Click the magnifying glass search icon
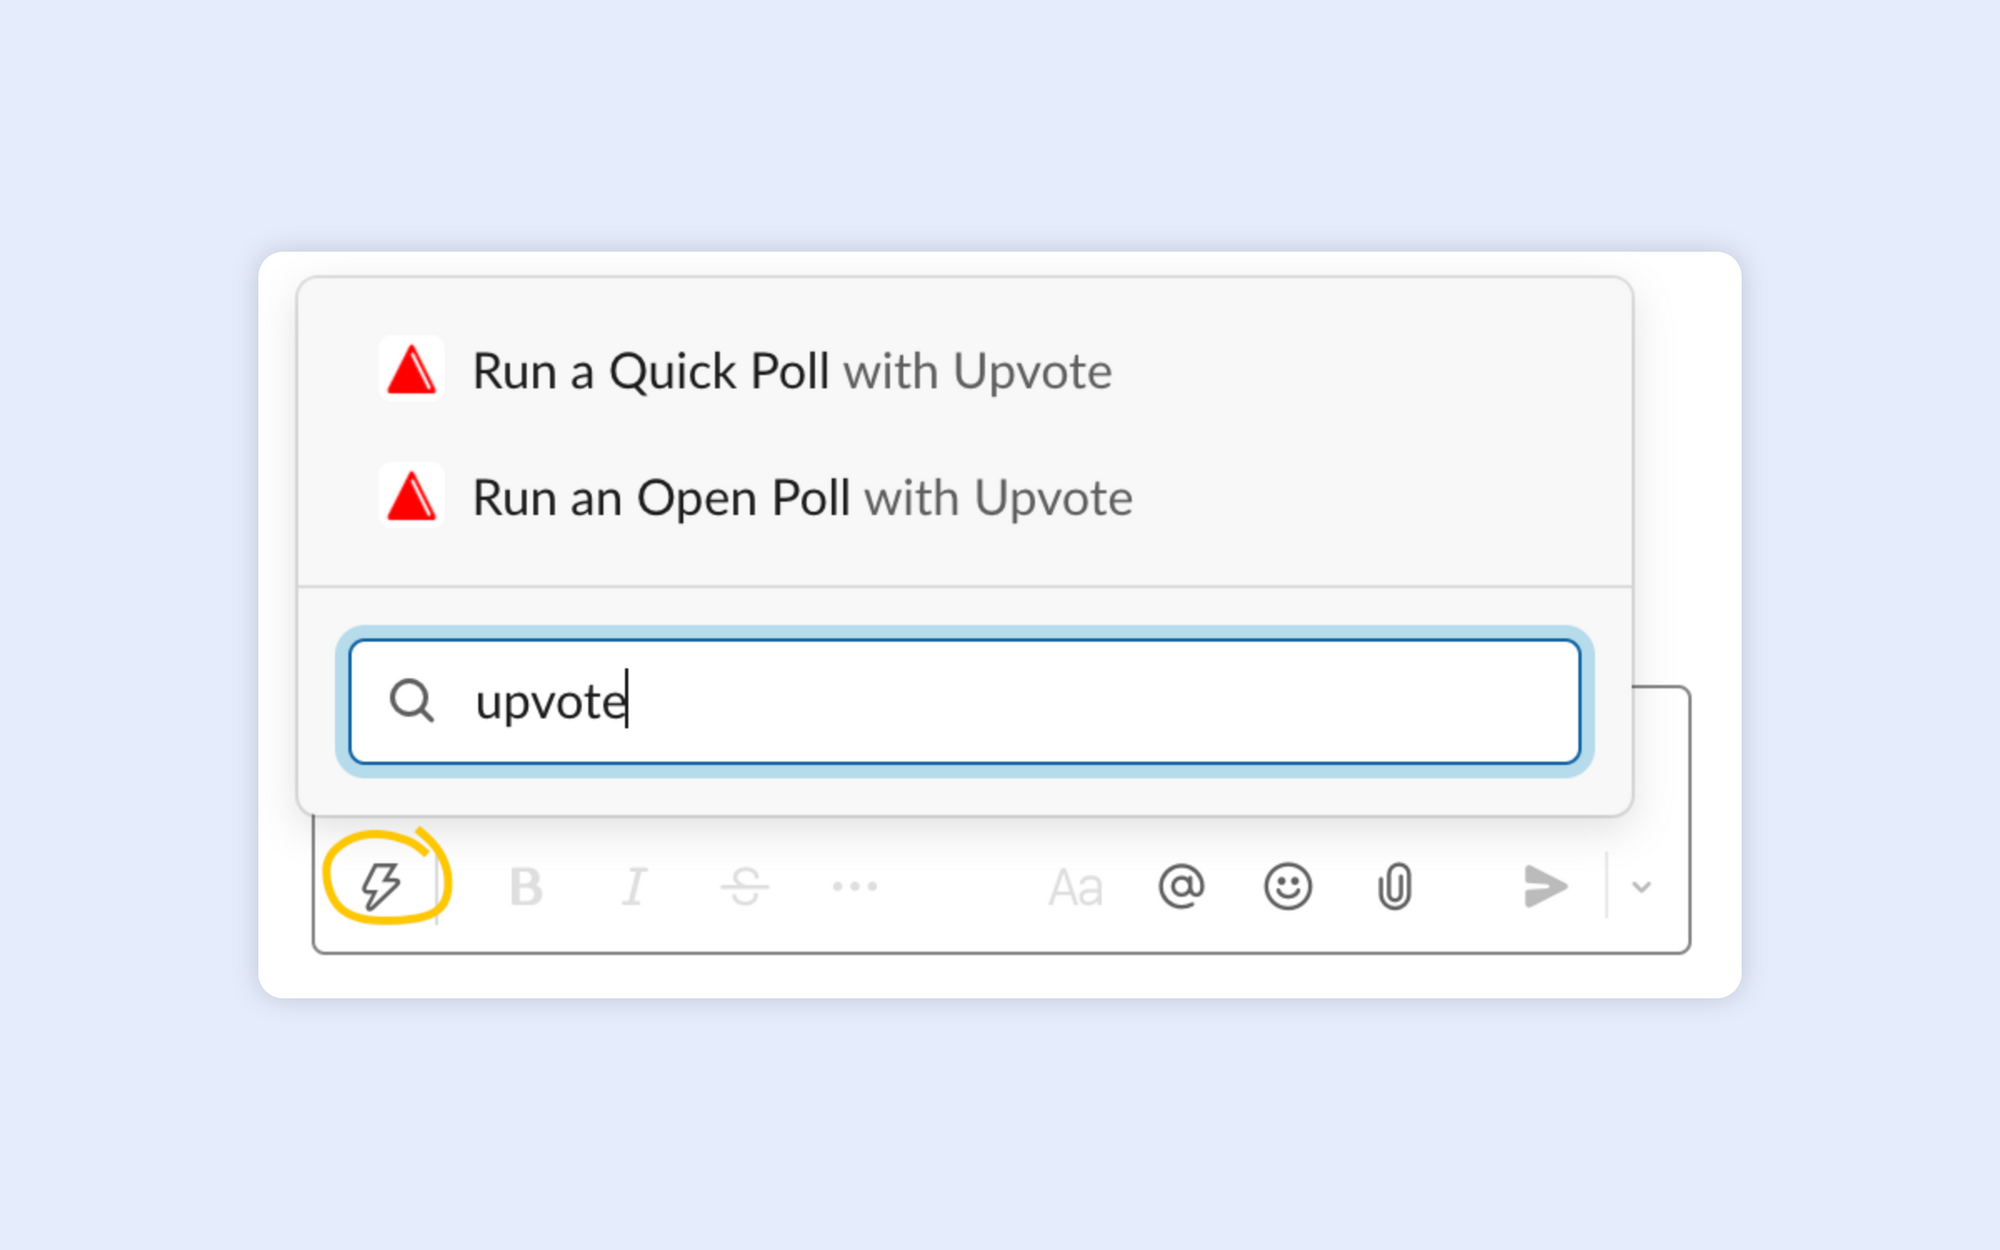 [411, 700]
